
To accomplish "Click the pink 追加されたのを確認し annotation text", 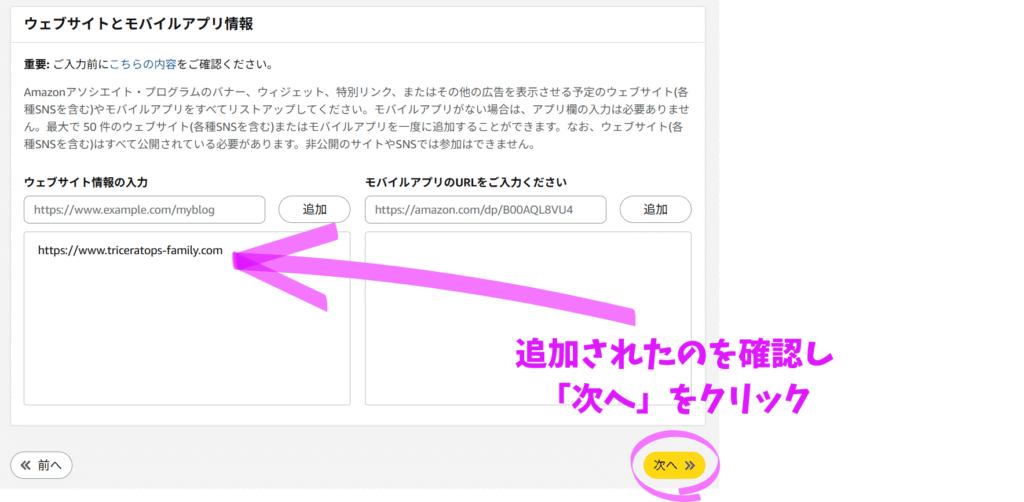I will [674, 355].
